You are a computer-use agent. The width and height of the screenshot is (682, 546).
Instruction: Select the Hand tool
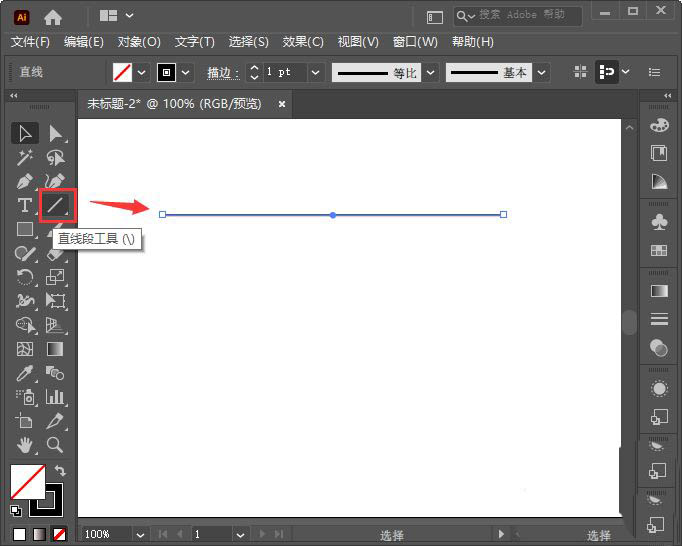25,445
